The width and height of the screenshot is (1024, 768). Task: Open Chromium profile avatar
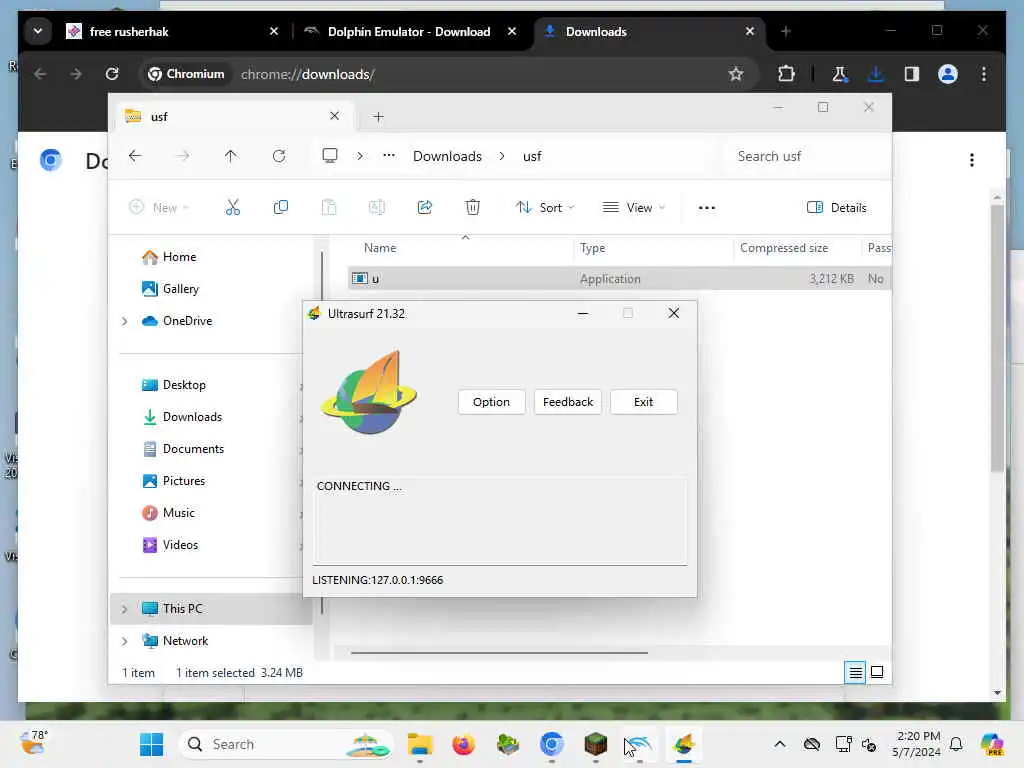pos(948,74)
